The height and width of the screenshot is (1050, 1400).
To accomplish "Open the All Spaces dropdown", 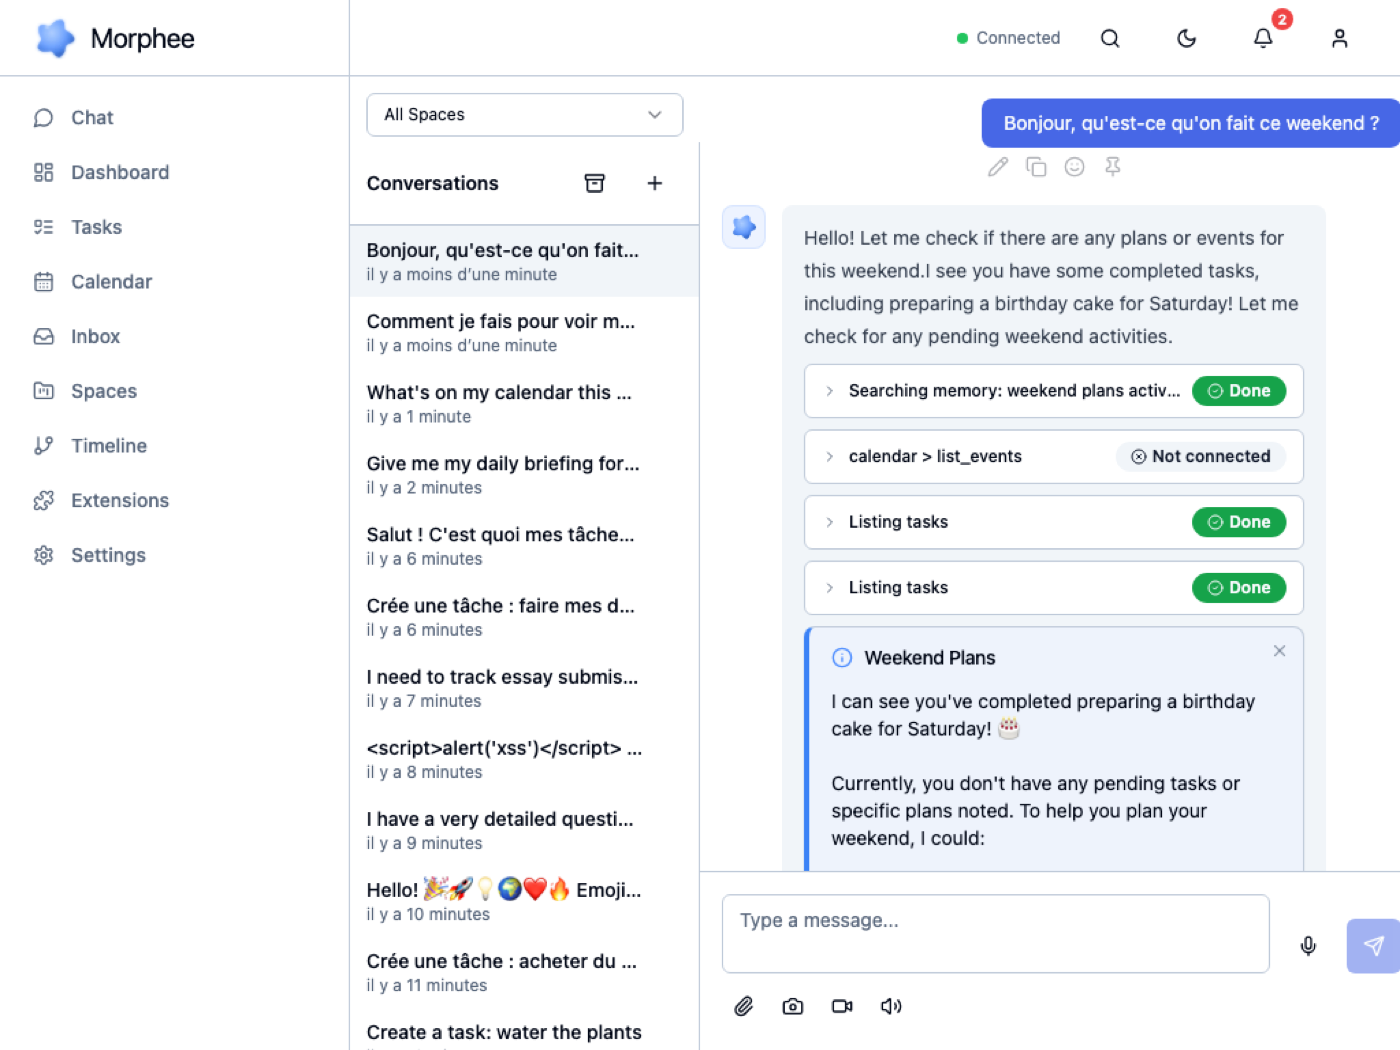I will [x=524, y=114].
